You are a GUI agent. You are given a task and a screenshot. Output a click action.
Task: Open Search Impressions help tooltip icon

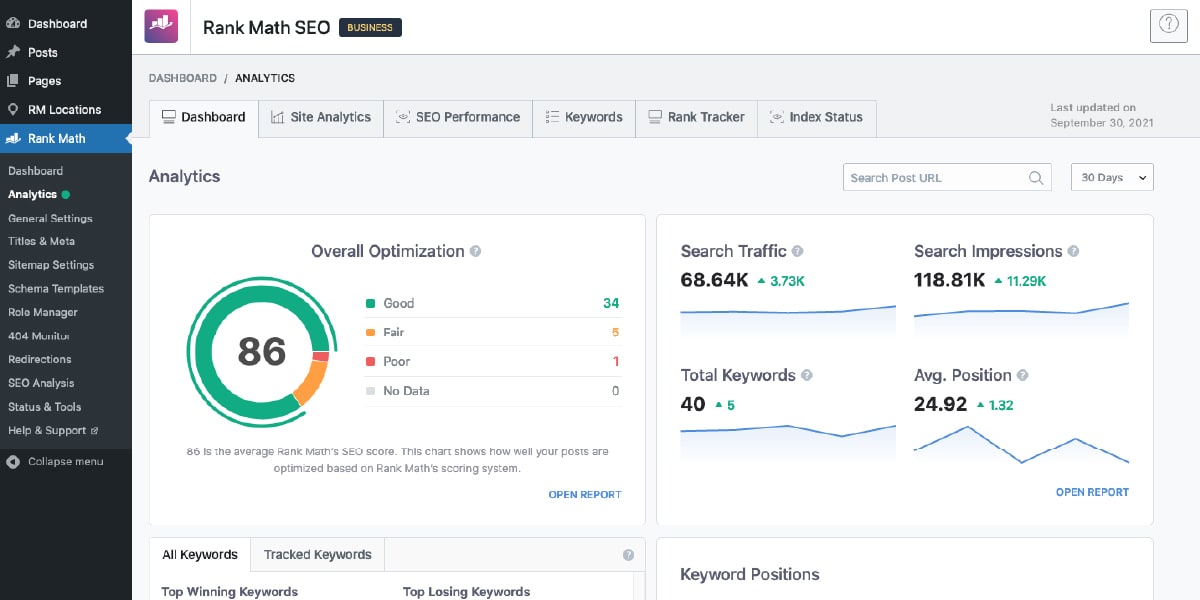(x=1073, y=252)
